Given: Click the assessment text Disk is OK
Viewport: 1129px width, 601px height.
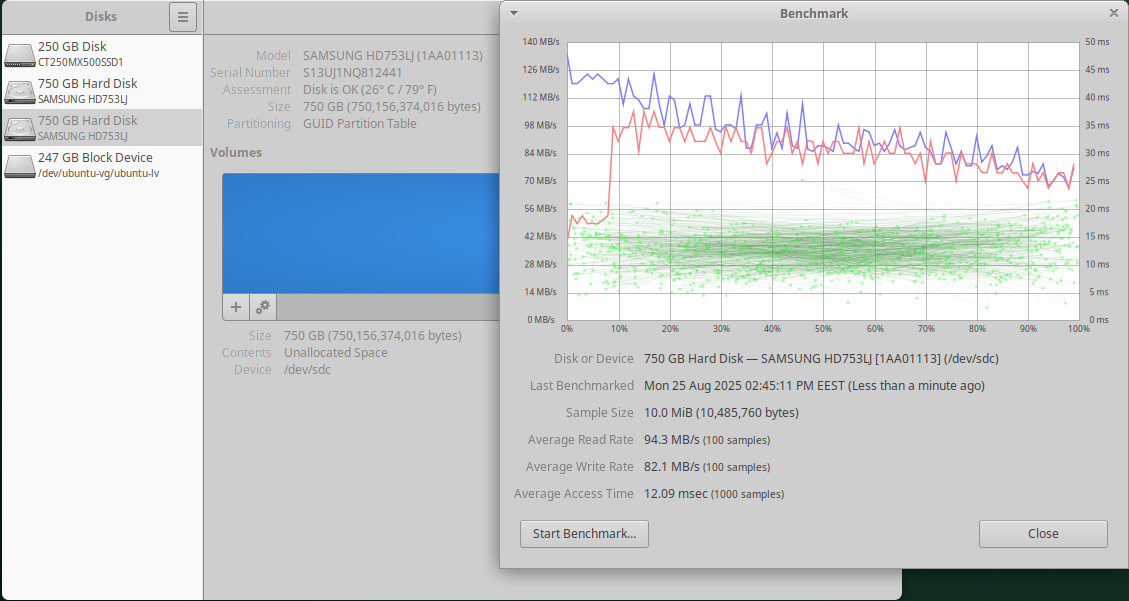Looking at the screenshot, I should tap(370, 90).
